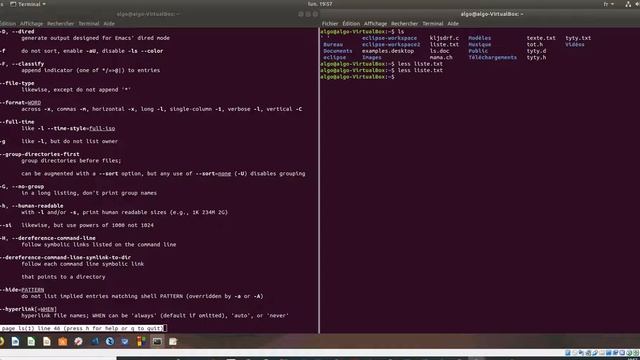The height and width of the screenshot is (360, 640).
Task: Open Terminal menu in left terminal window
Action: click(89, 24)
